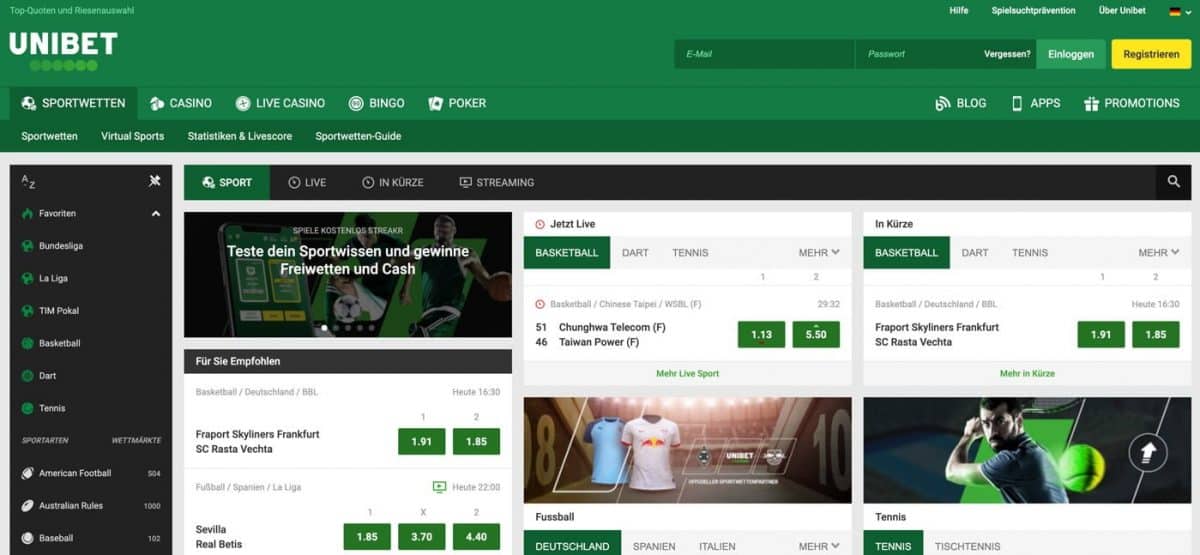This screenshot has height=555, width=1200.
Task: Select odds 1.85 for Sevilla
Action: point(367,537)
